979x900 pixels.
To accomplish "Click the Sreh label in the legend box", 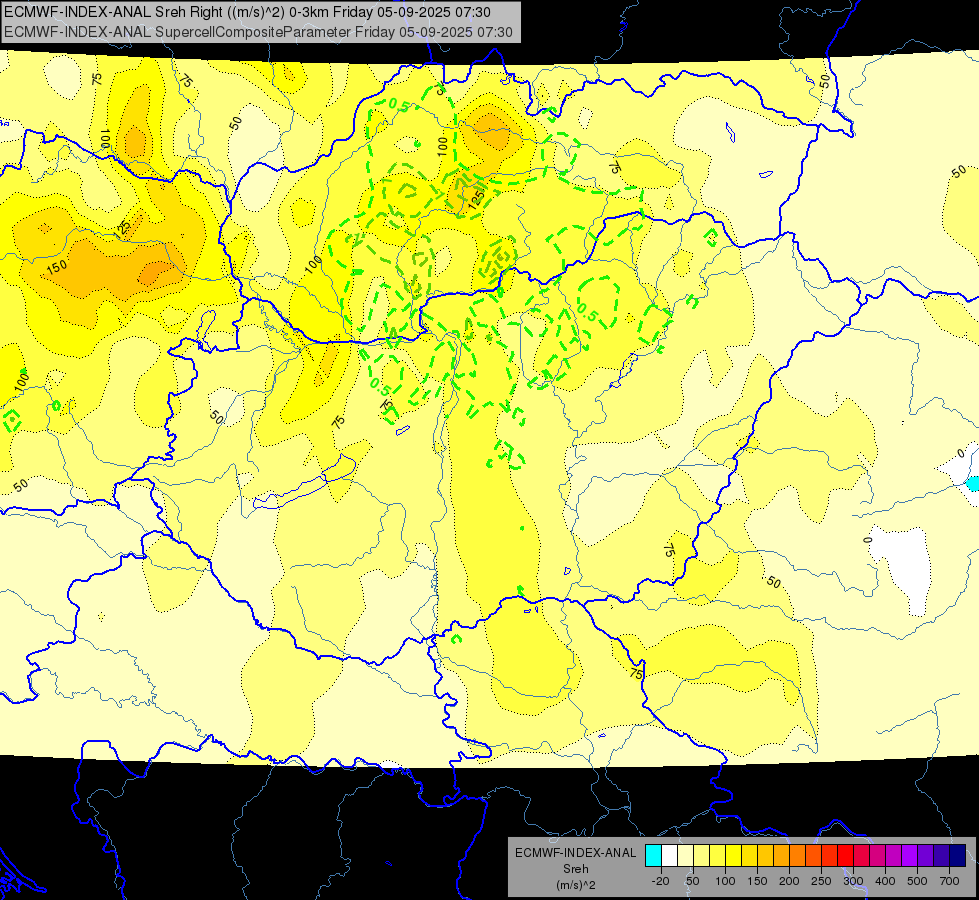I will pyautogui.click(x=575, y=869).
